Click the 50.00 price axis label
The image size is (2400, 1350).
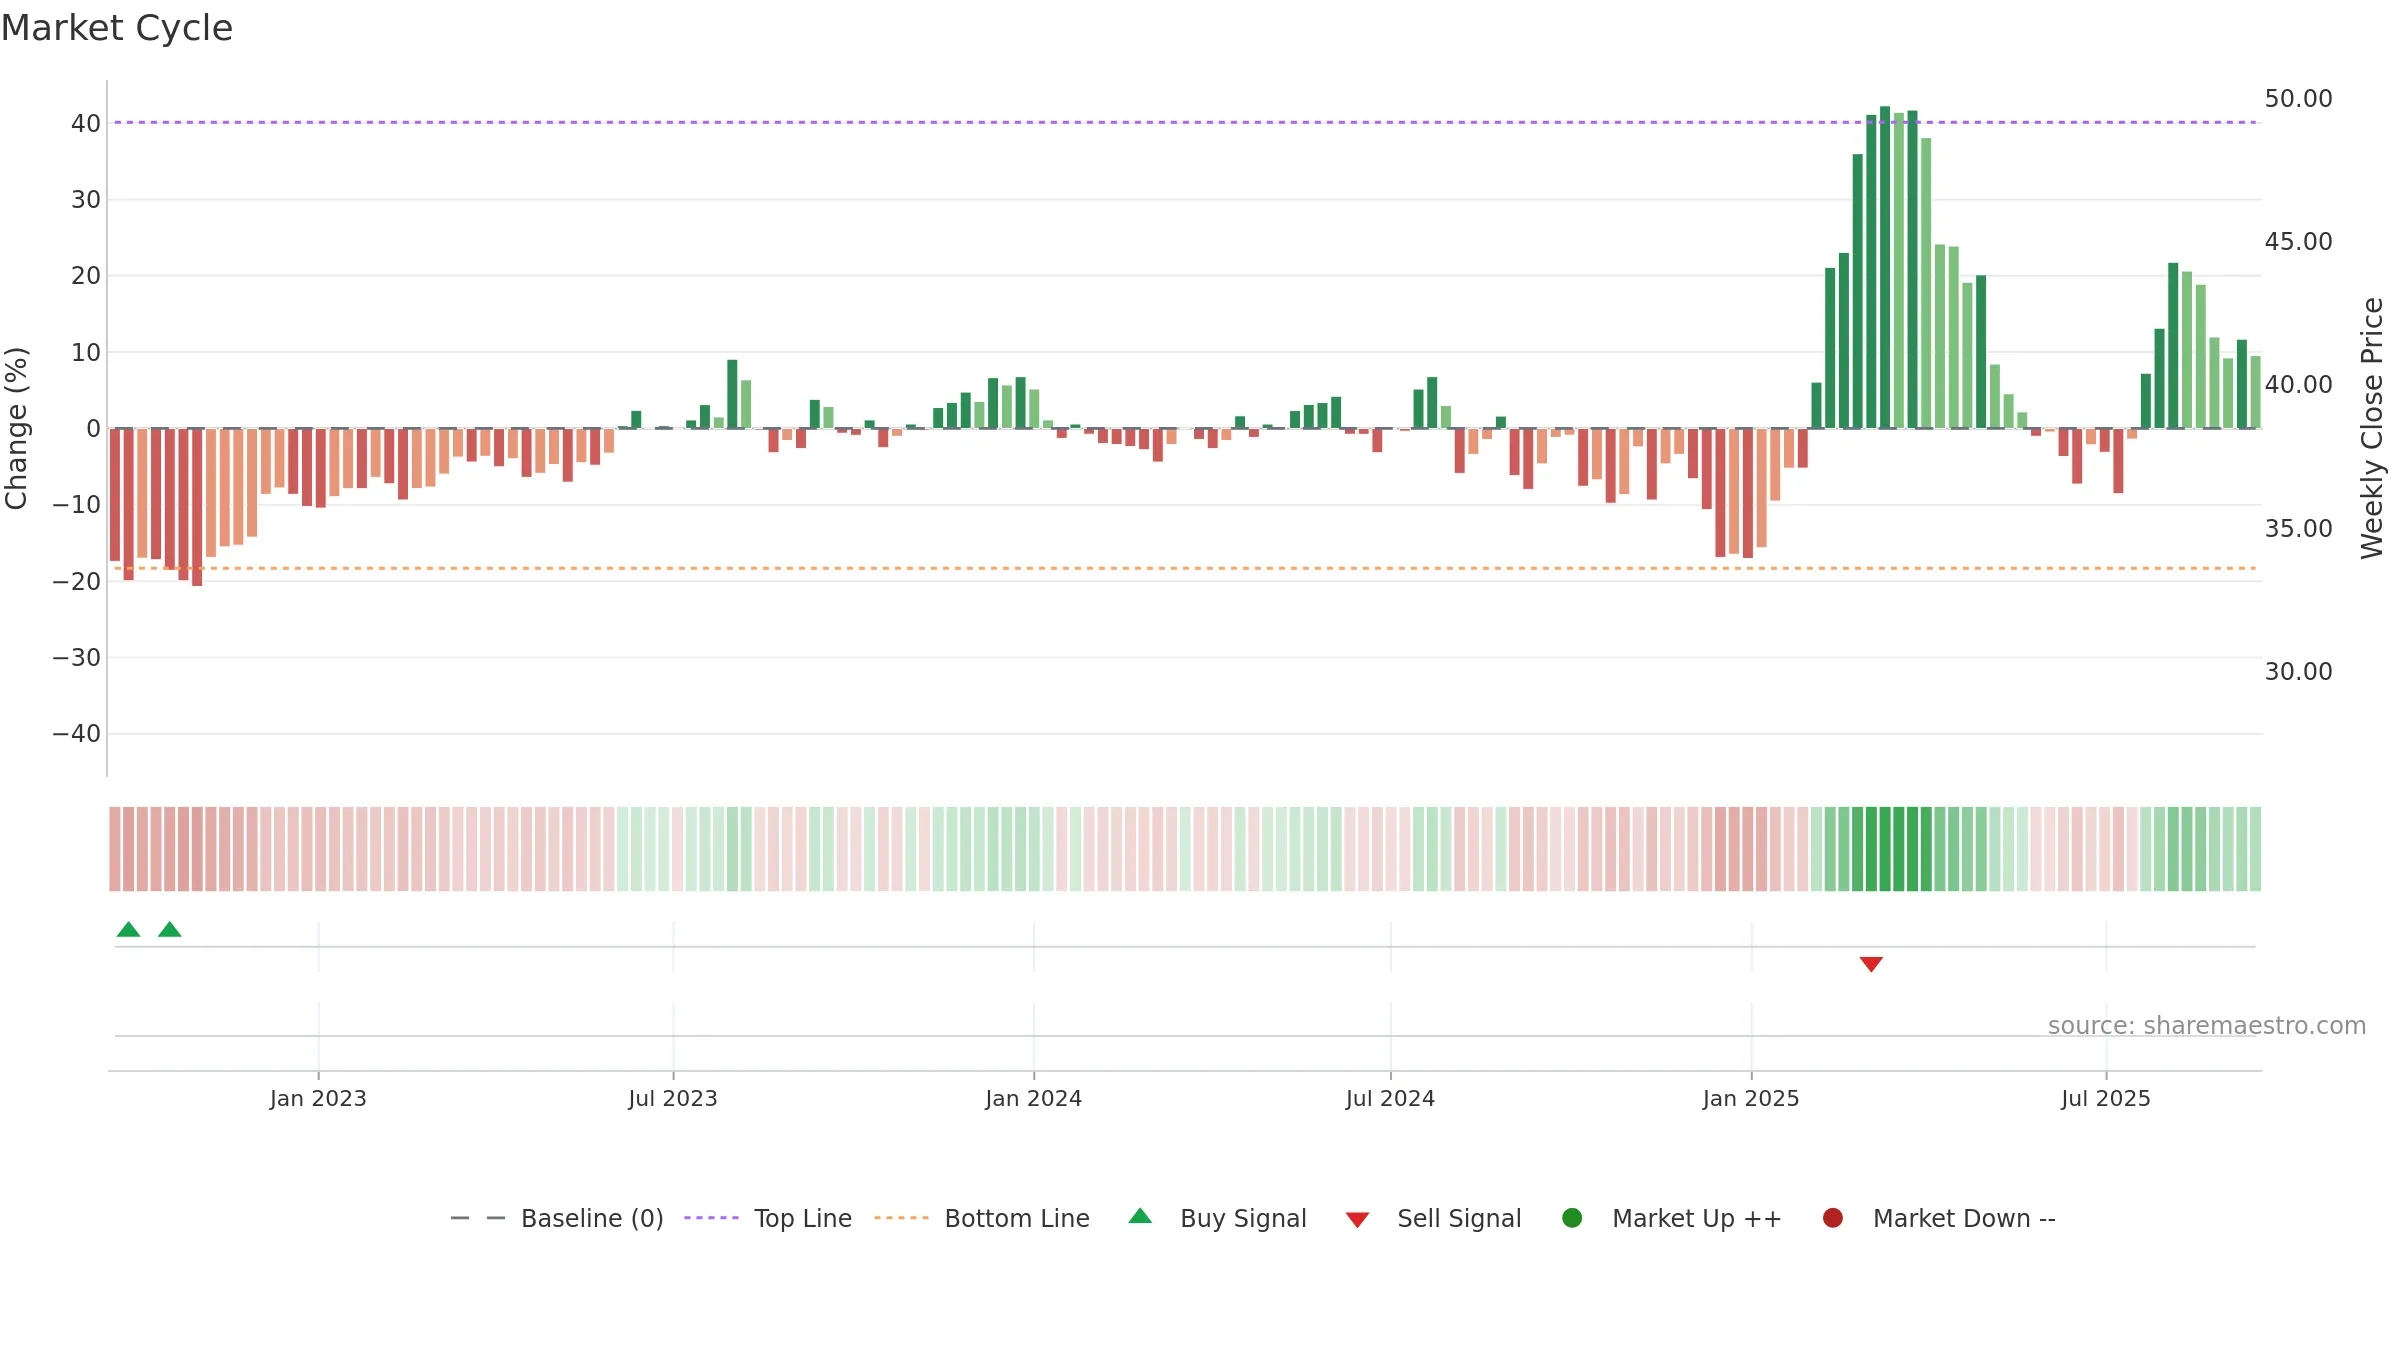2298,99
